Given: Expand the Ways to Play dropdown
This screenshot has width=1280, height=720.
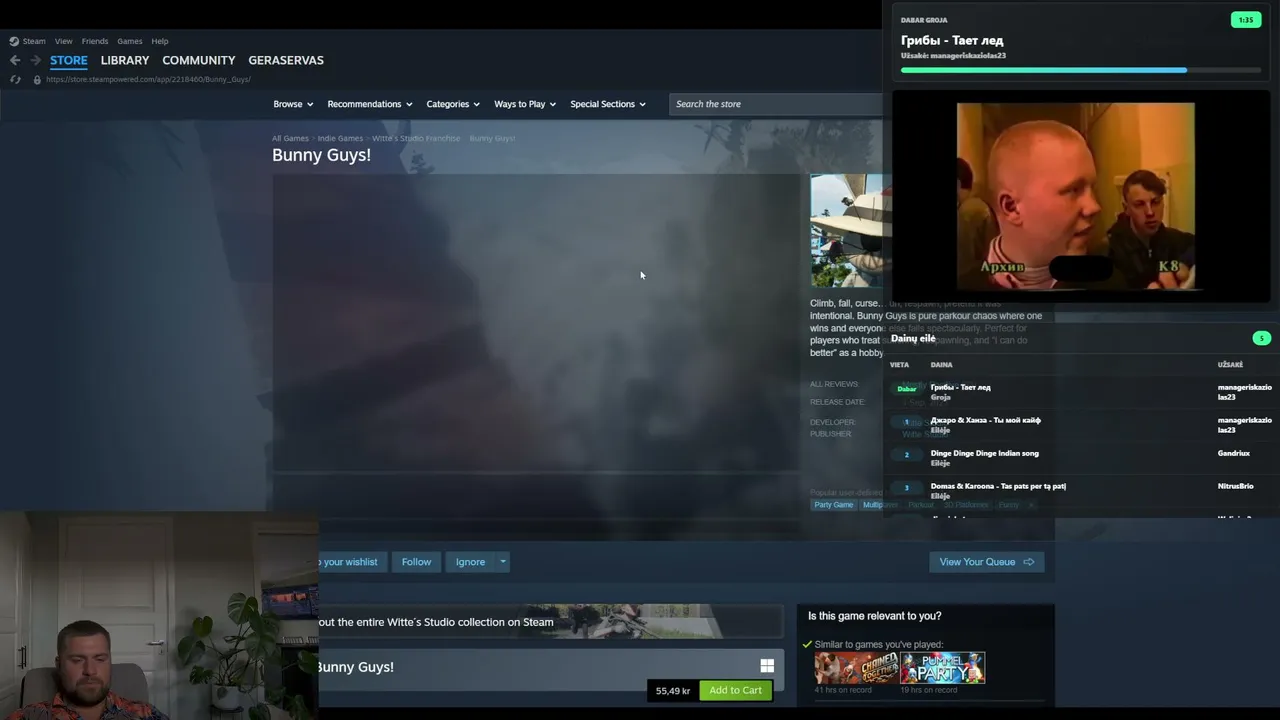Looking at the screenshot, I should pyautogui.click(x=525, y=104).
